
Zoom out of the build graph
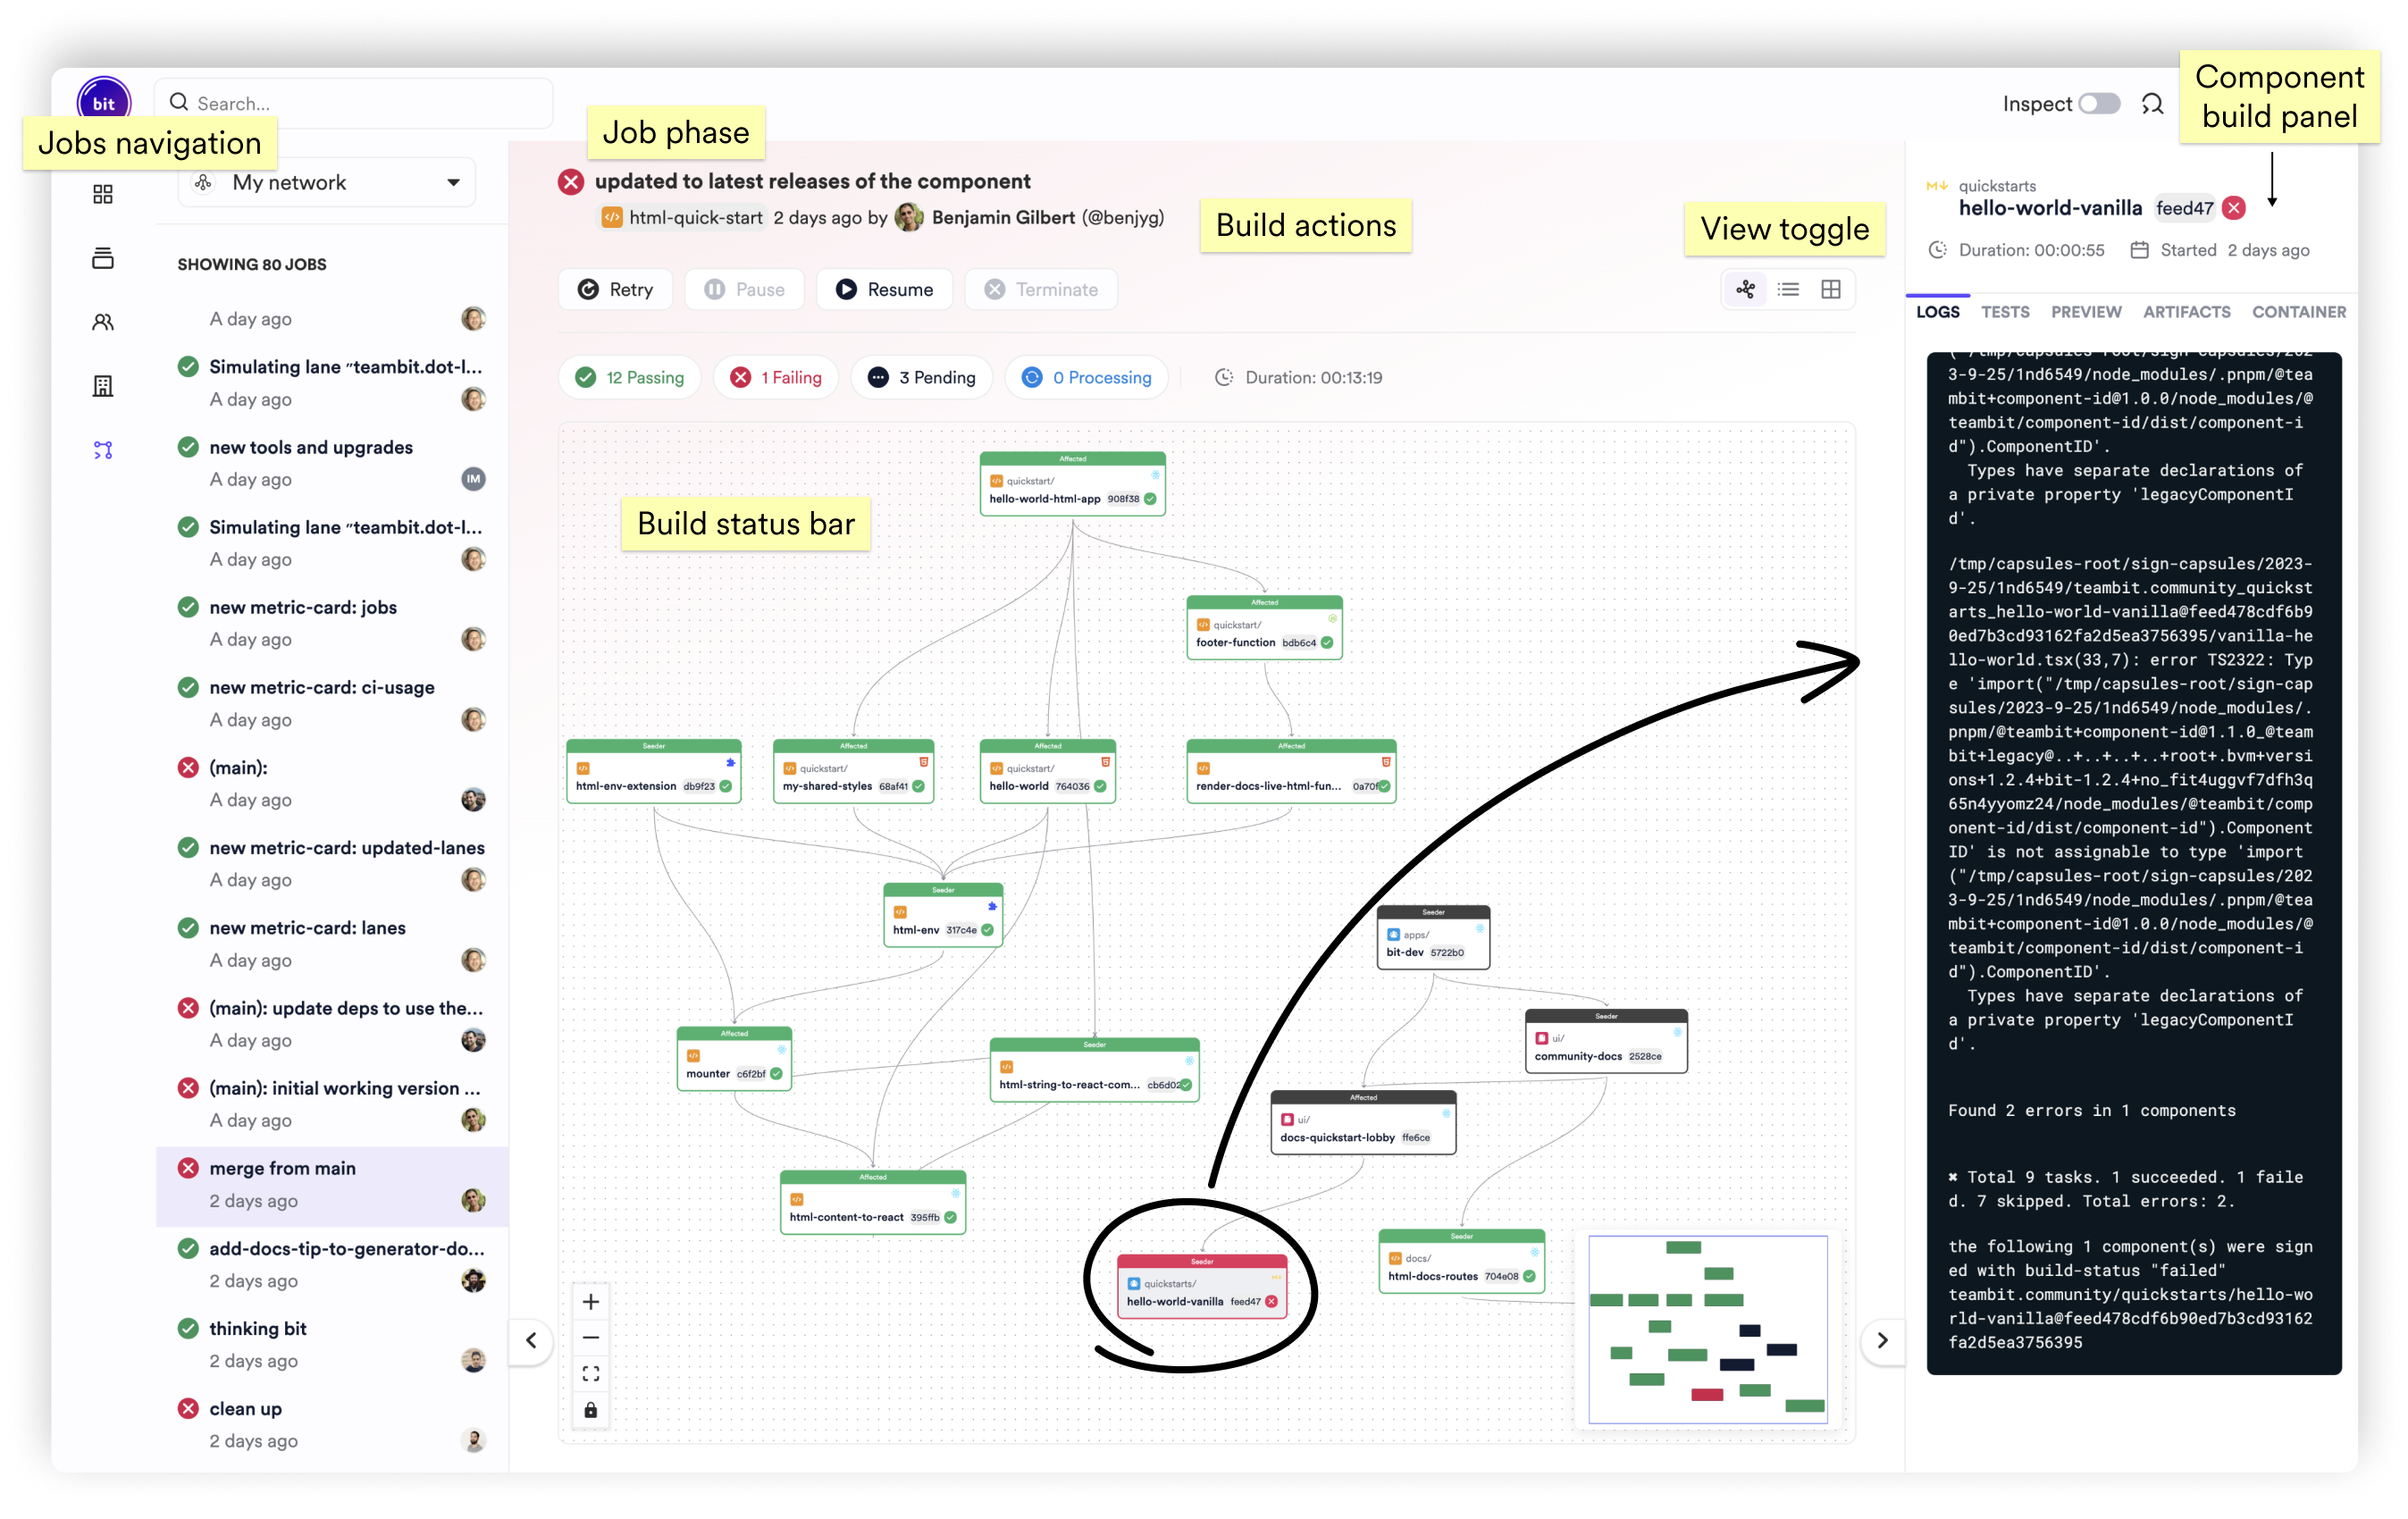point(591,1338)
